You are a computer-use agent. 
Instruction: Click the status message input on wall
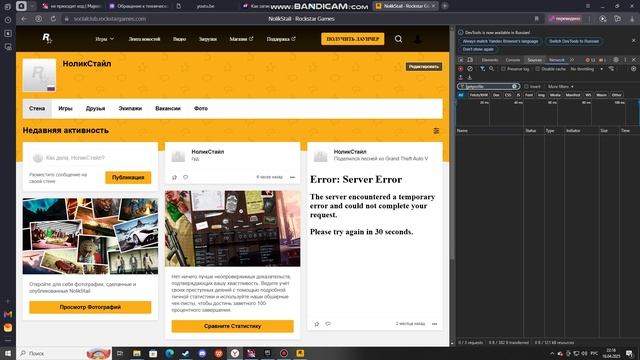click(90, 158)
